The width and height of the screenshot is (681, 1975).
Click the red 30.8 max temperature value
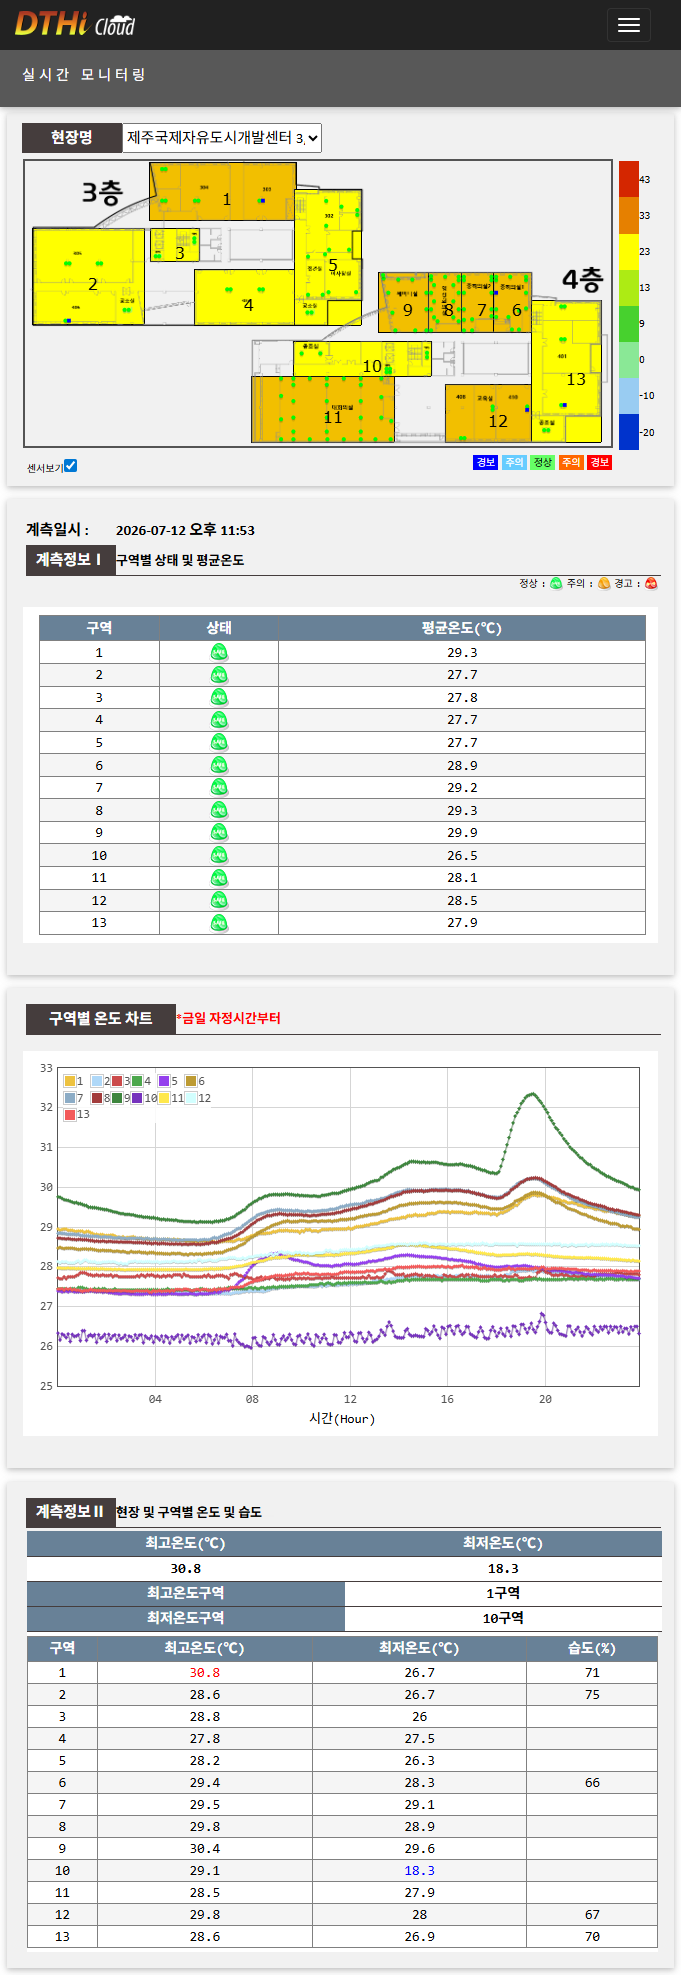click(205, 1672)
